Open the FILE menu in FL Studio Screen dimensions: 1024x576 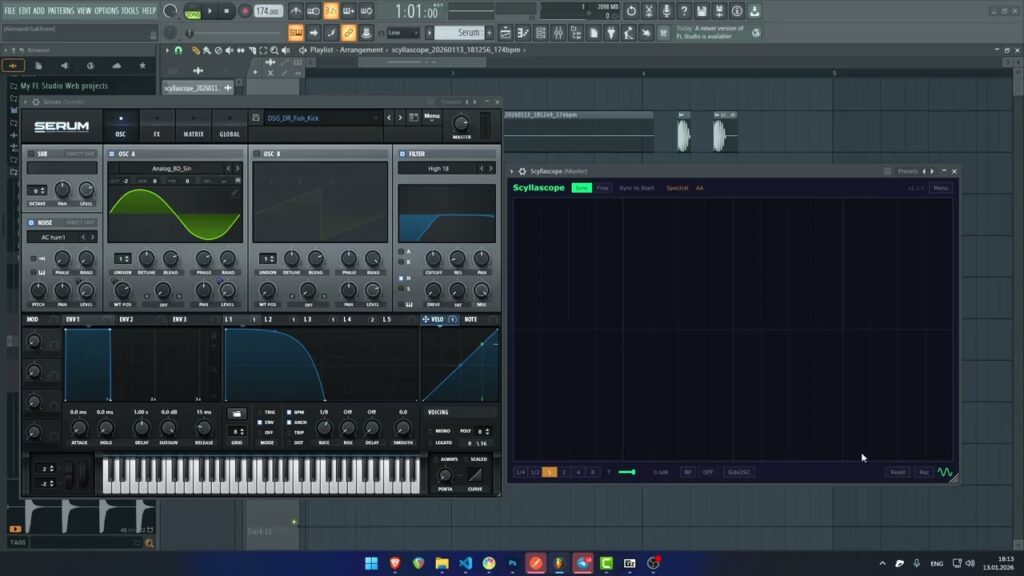[x=10, y=10]
